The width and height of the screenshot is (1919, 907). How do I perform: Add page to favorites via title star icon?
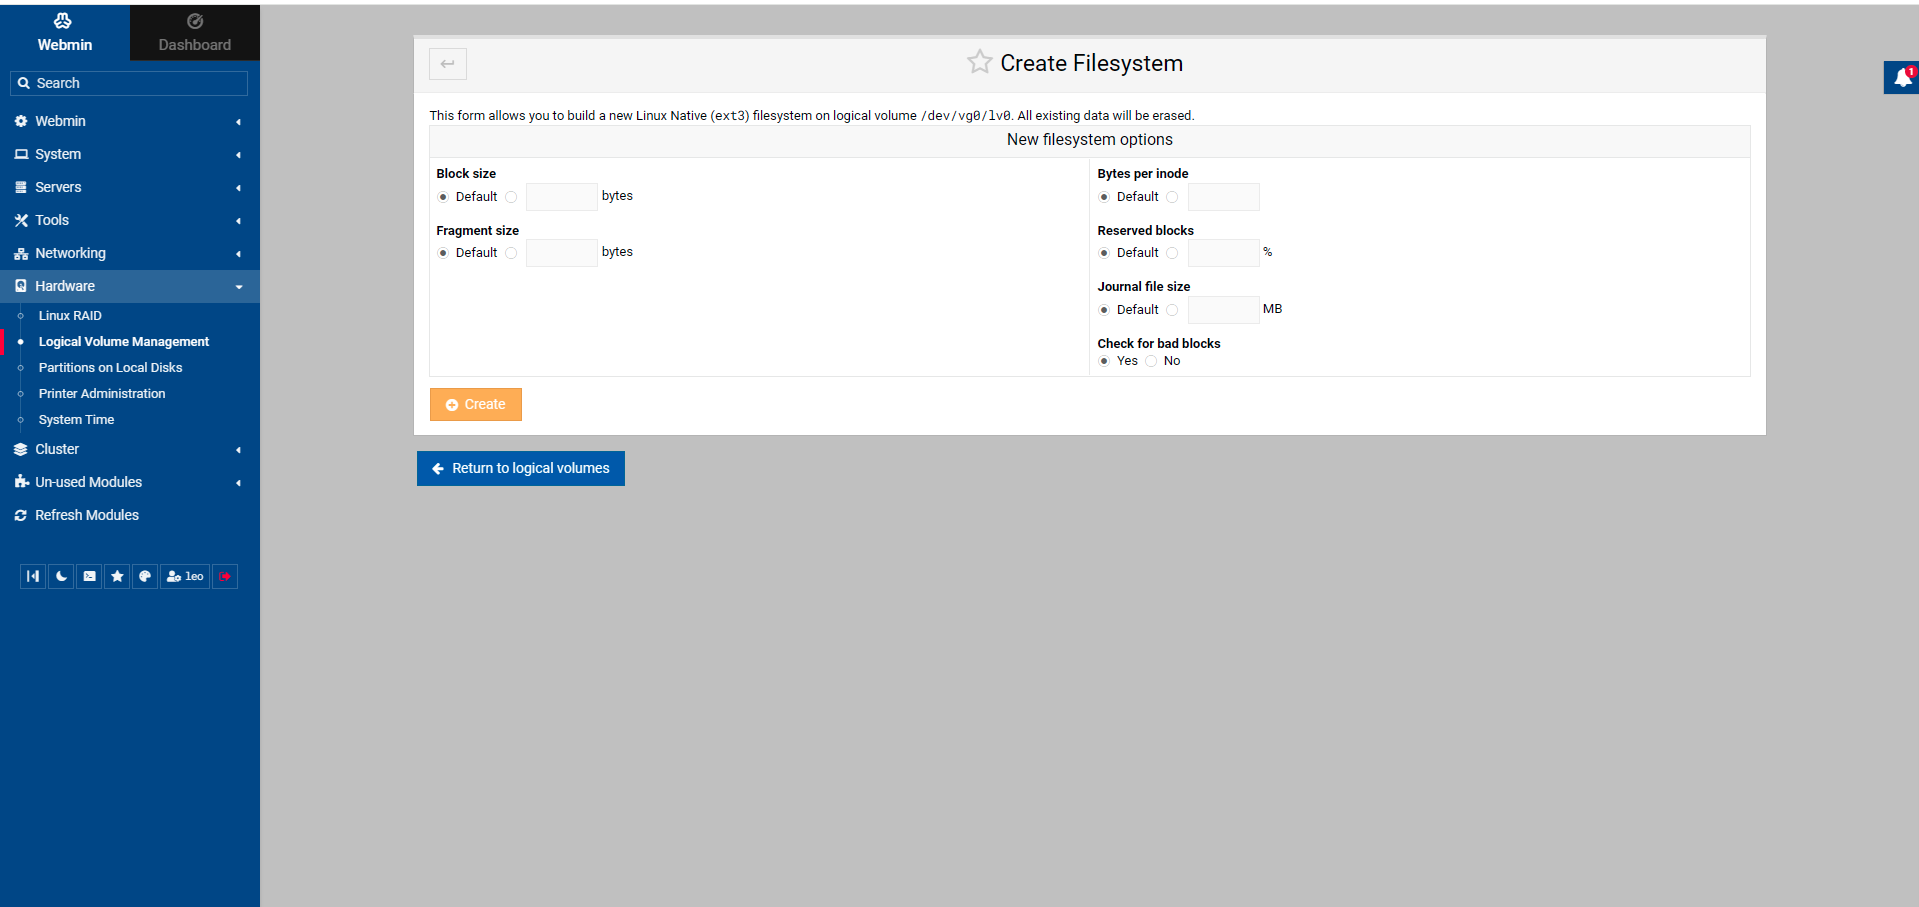point(979,62)
